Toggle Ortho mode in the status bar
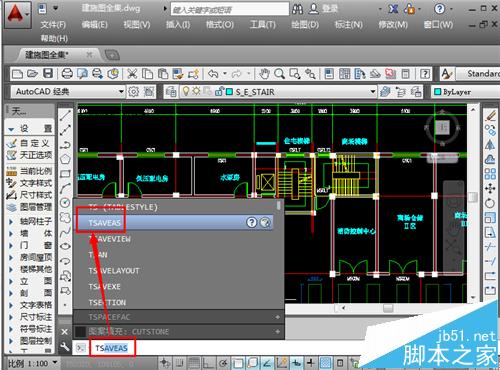 209,363
